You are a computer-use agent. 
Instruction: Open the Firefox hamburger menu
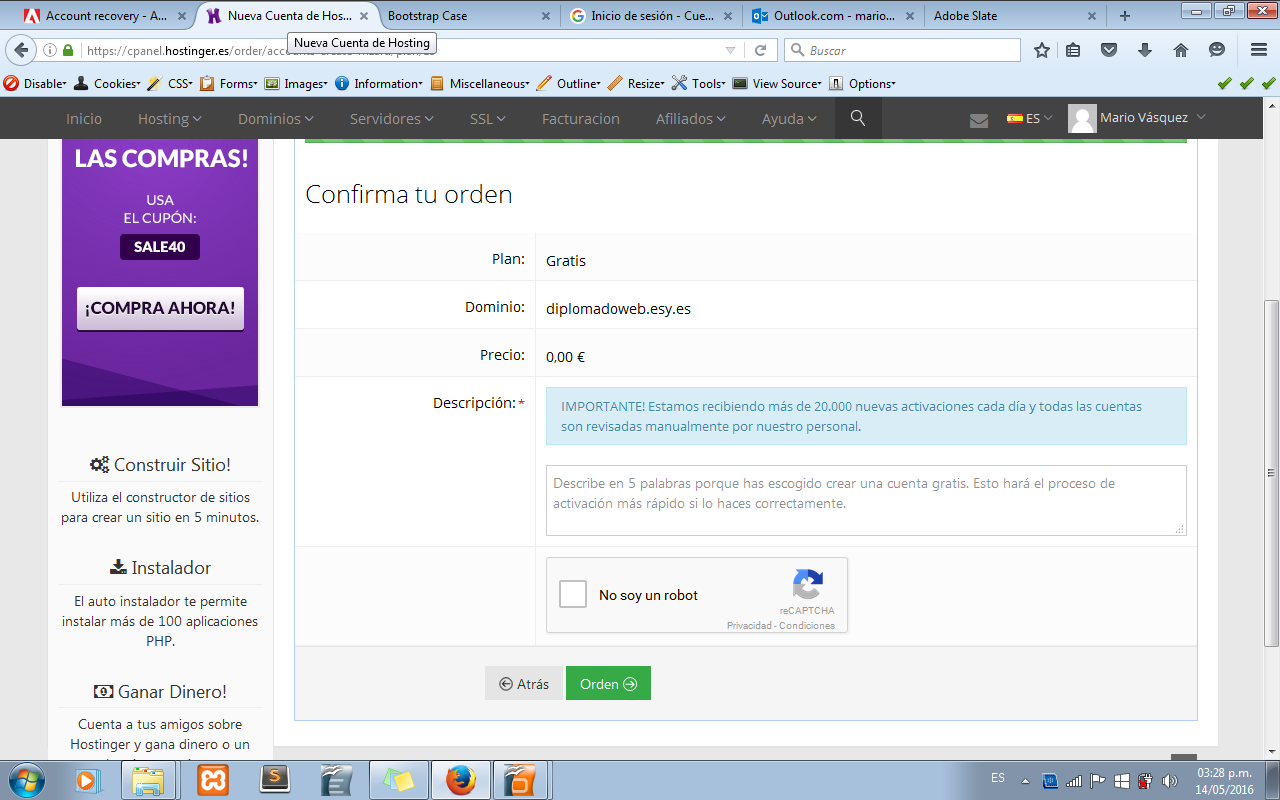[1259, 50]
